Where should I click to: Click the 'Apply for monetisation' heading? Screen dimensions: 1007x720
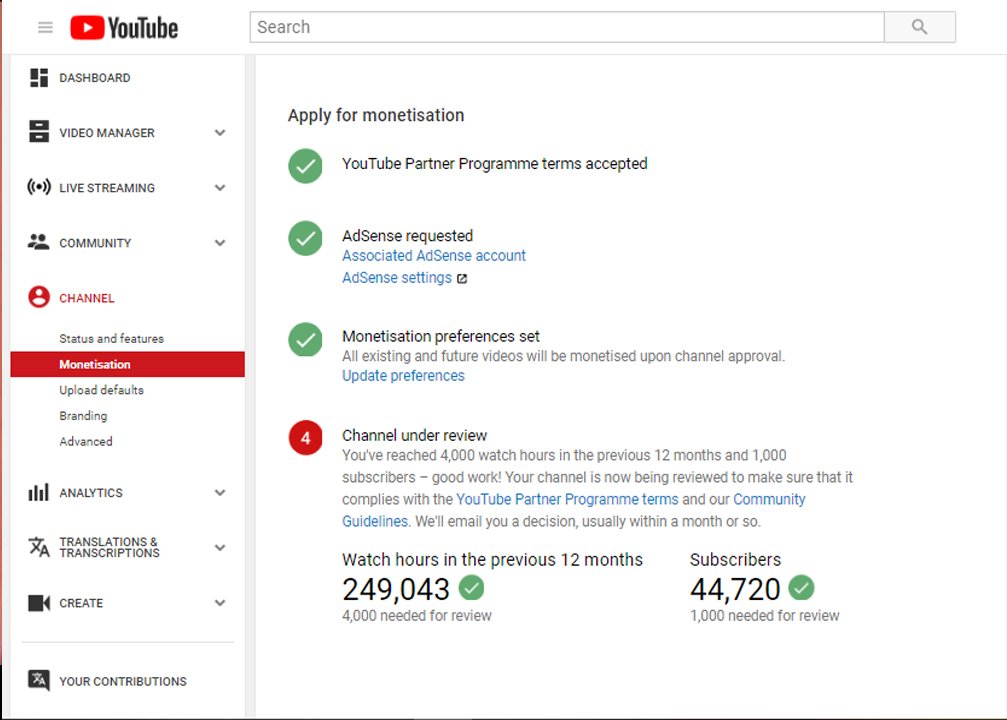tap(376, 116)
